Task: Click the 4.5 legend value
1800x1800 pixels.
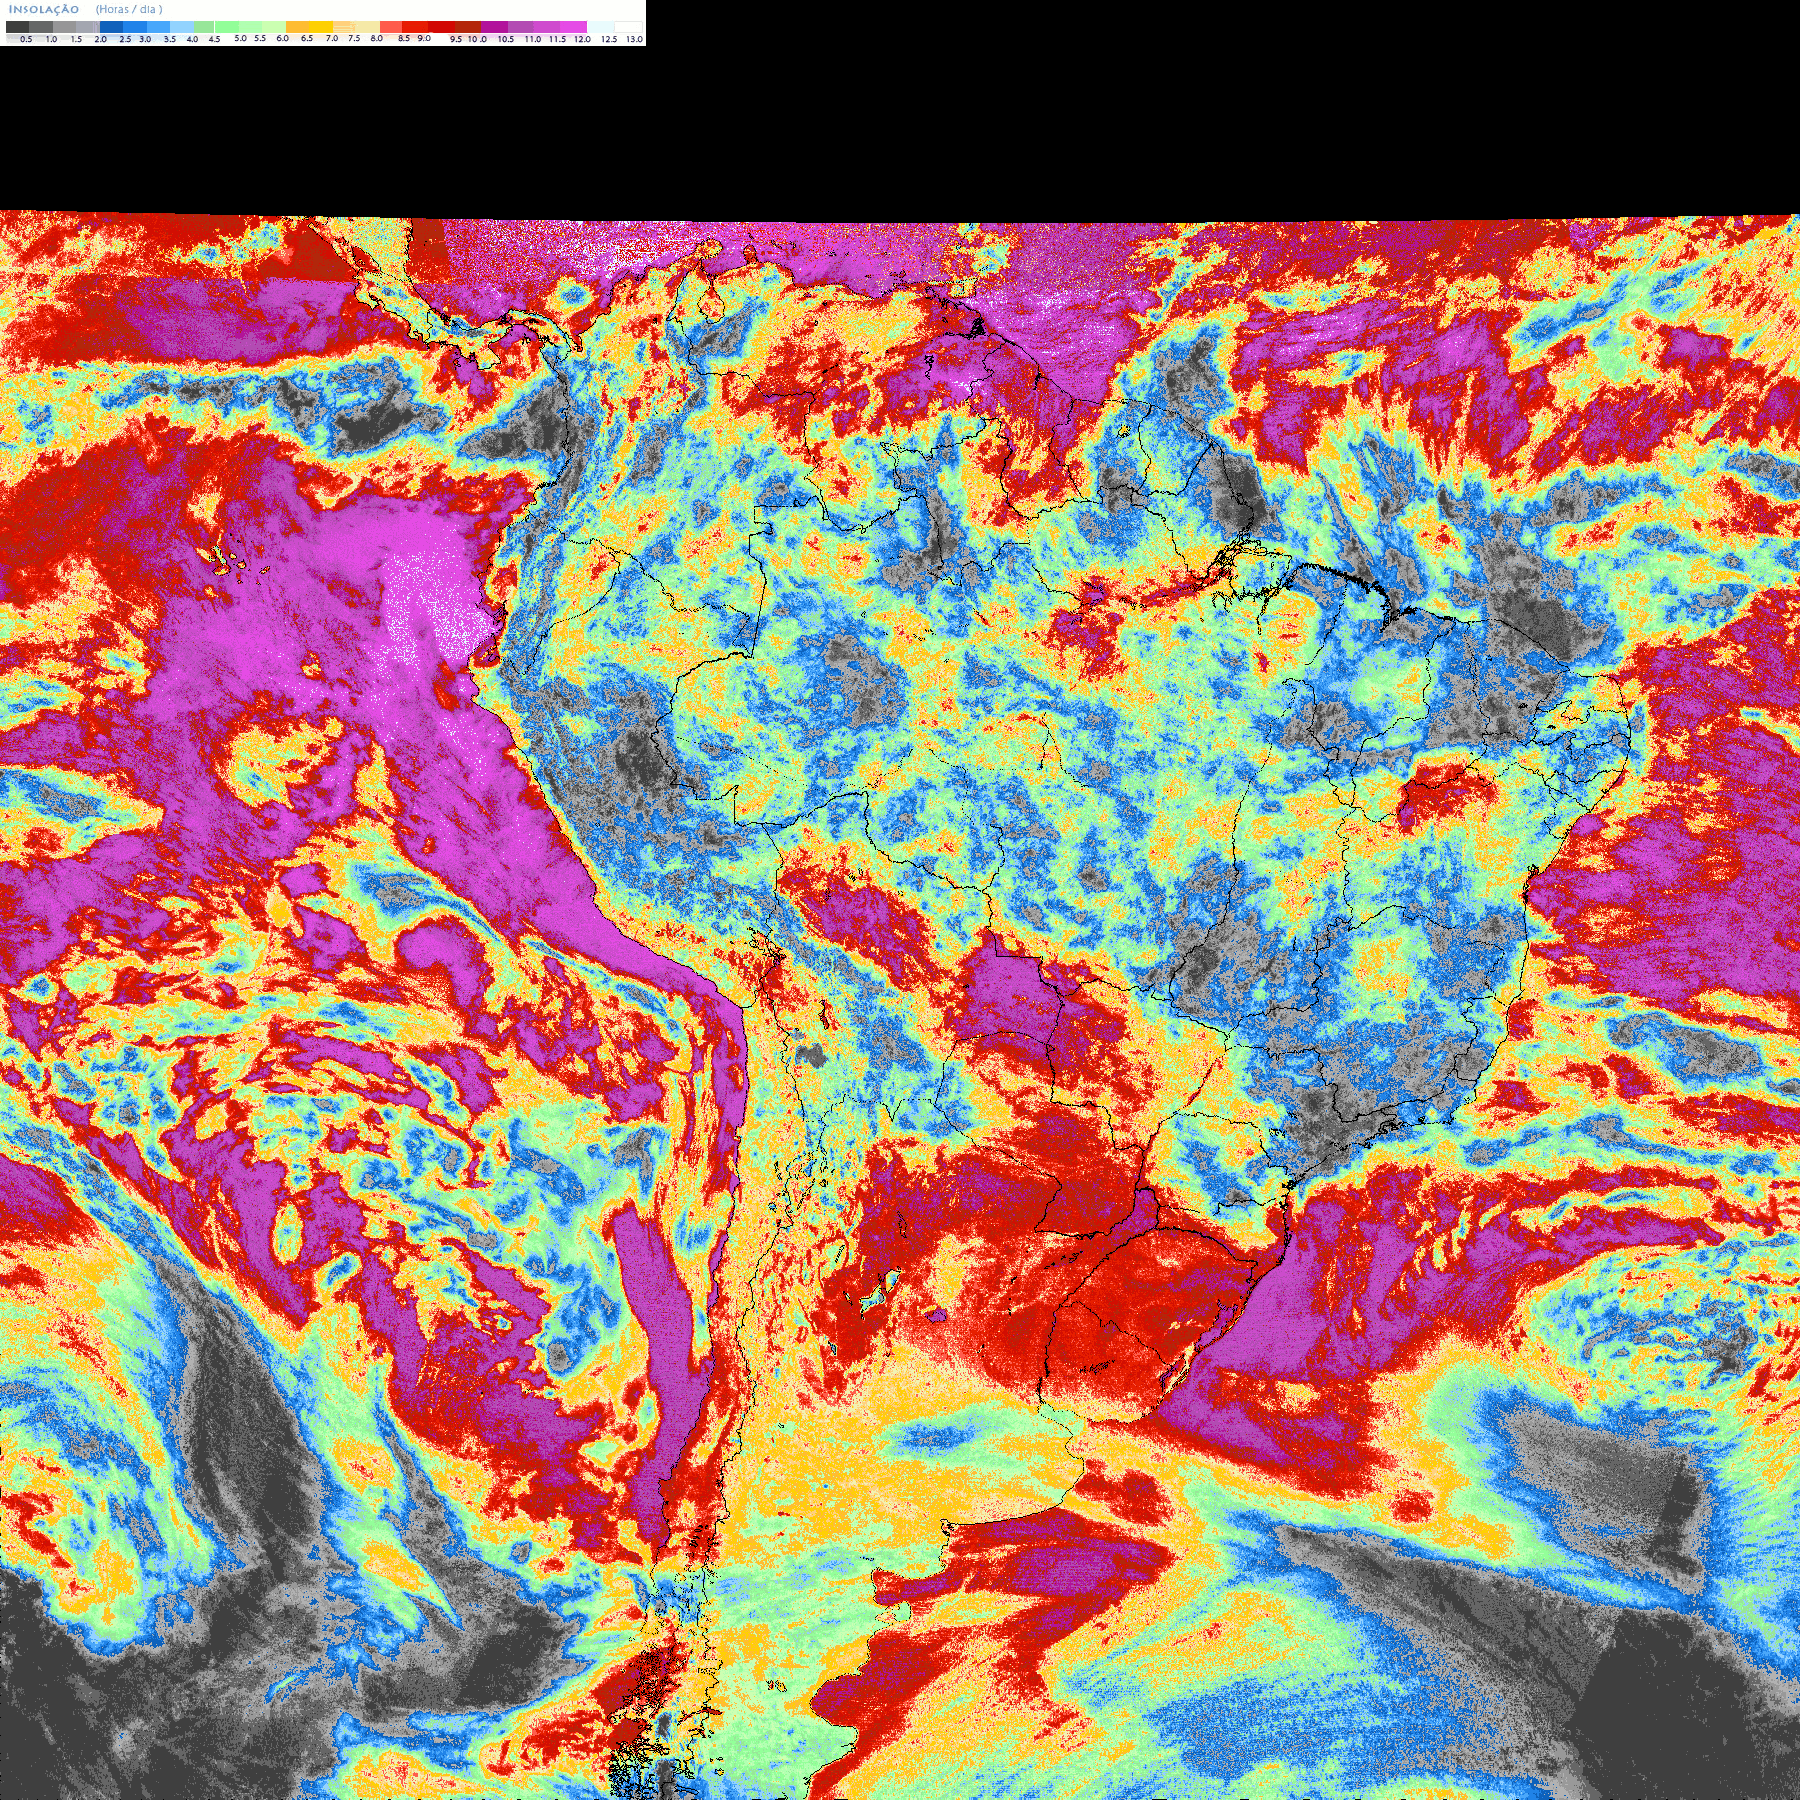Action: pyautogui.click(x=214, y=39)
